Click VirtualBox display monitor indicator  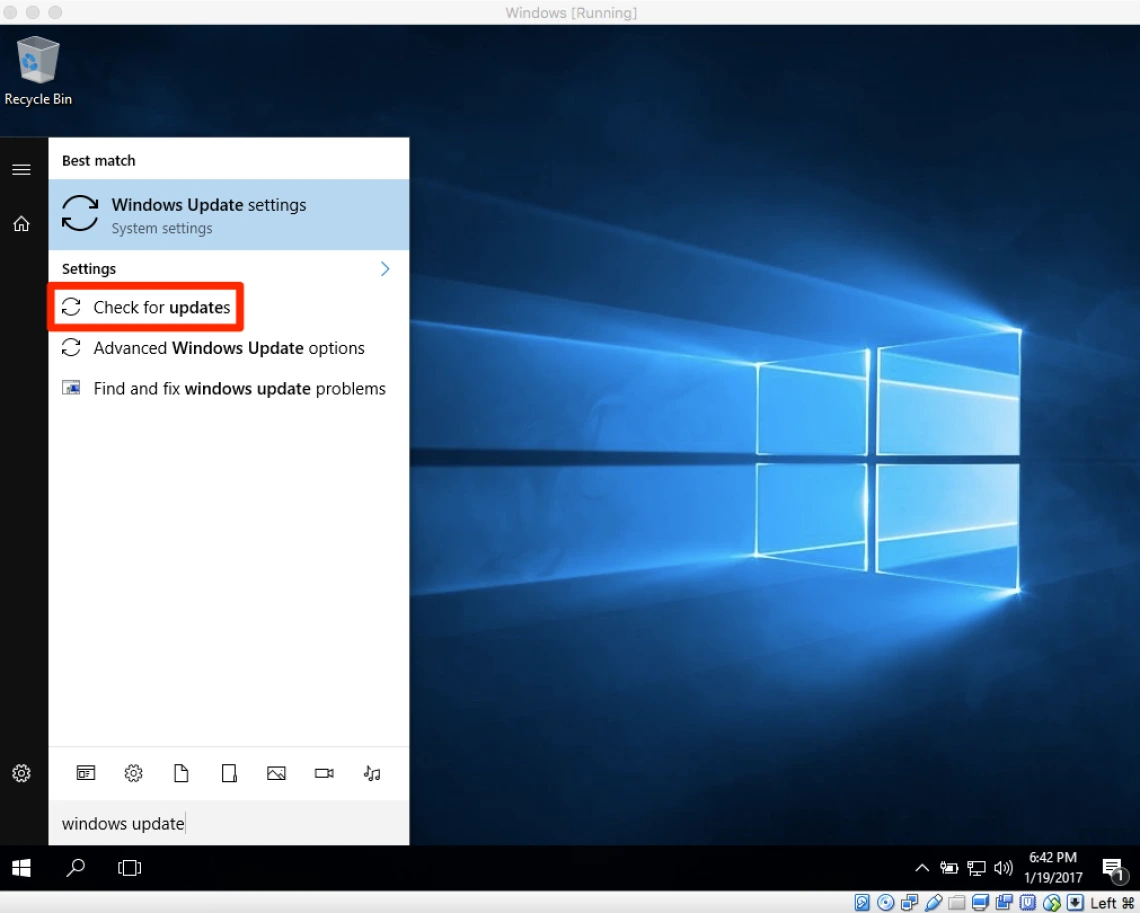(x=980, y=903)
